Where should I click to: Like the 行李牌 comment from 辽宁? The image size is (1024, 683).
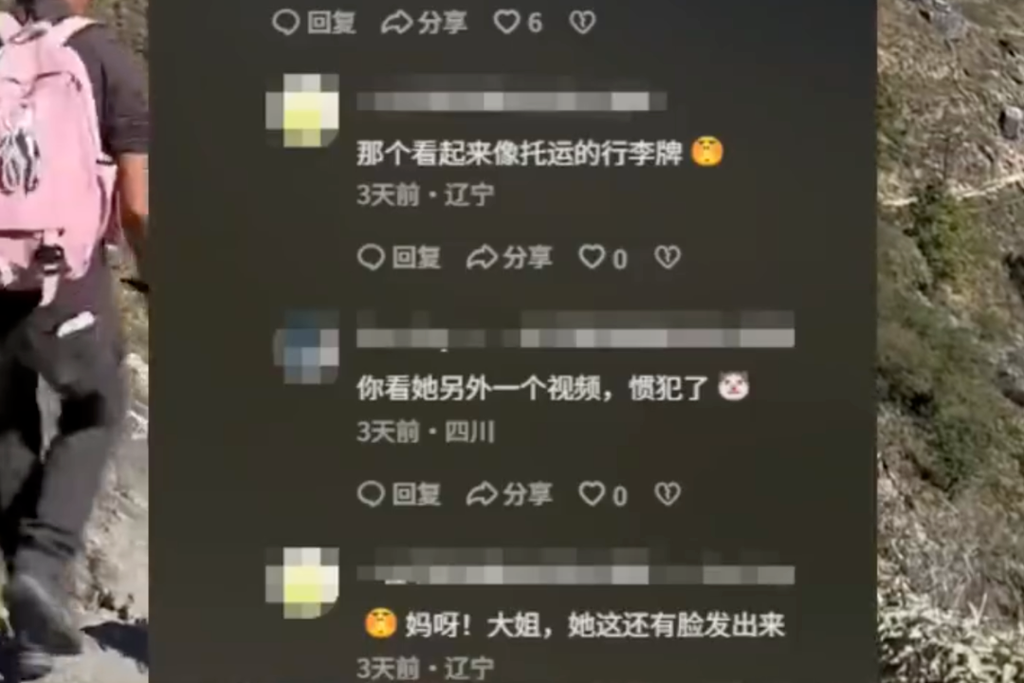[x=603, y=257]
